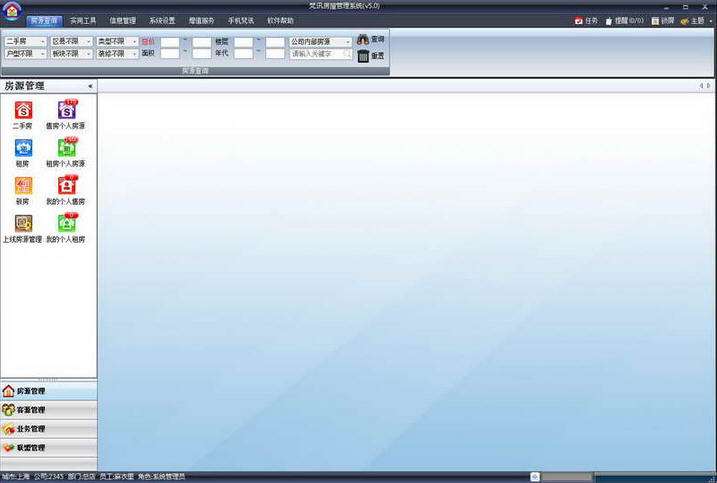The width and height of the screenshot is (717, 483).
Task: Select the 信息管理 ribbon tab
Action: tap(123, 21)
